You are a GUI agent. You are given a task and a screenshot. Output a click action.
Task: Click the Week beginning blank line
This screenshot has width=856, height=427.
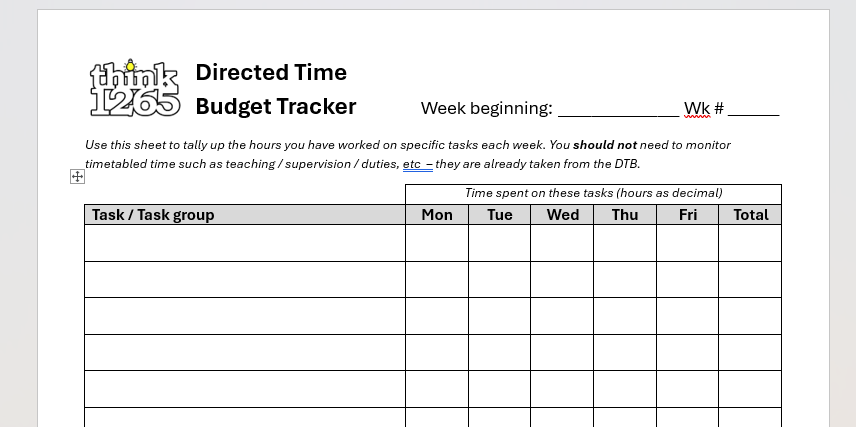tap(619, 110)
